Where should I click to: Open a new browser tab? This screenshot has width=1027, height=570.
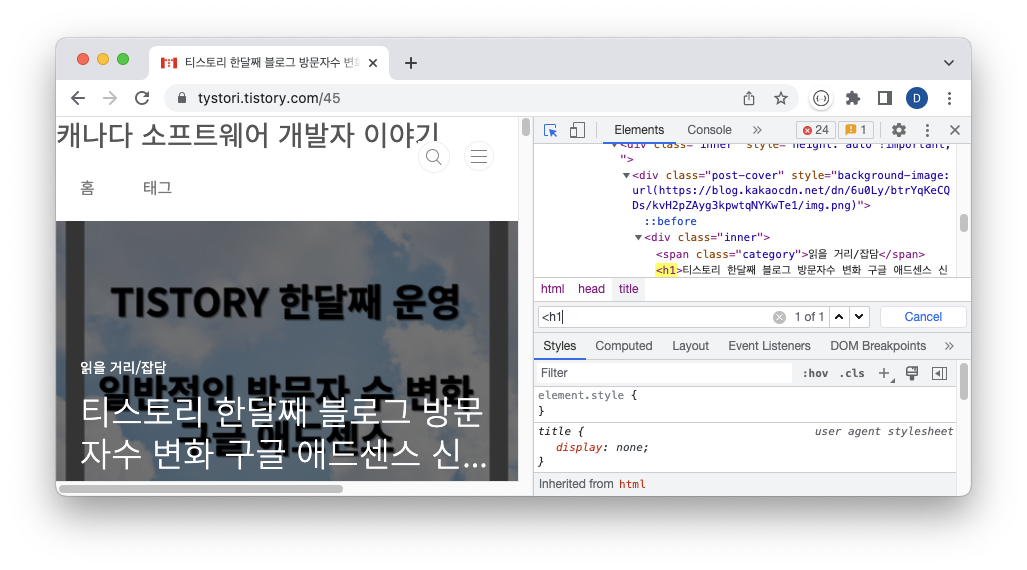point(411,63)
